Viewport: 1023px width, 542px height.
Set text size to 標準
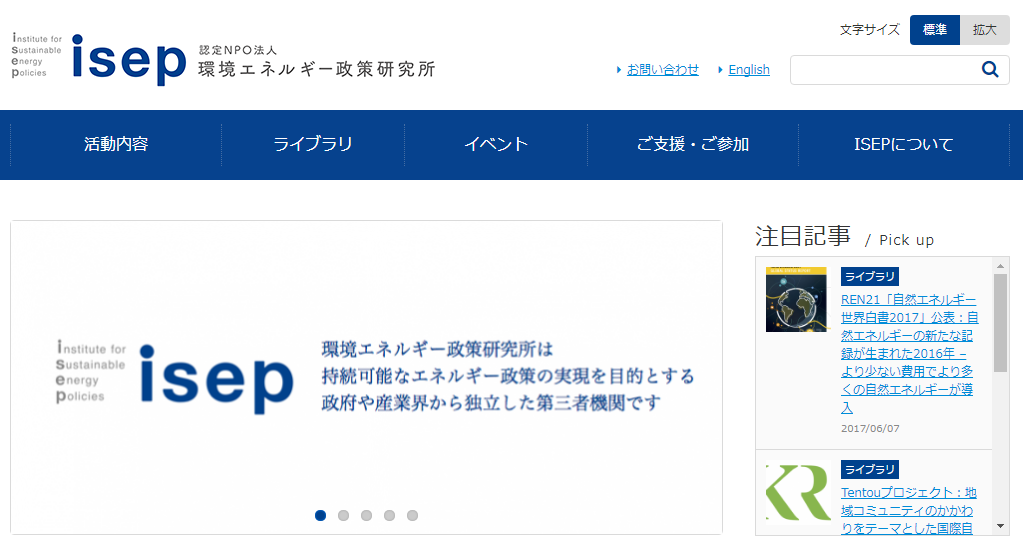tap(934, 30)
